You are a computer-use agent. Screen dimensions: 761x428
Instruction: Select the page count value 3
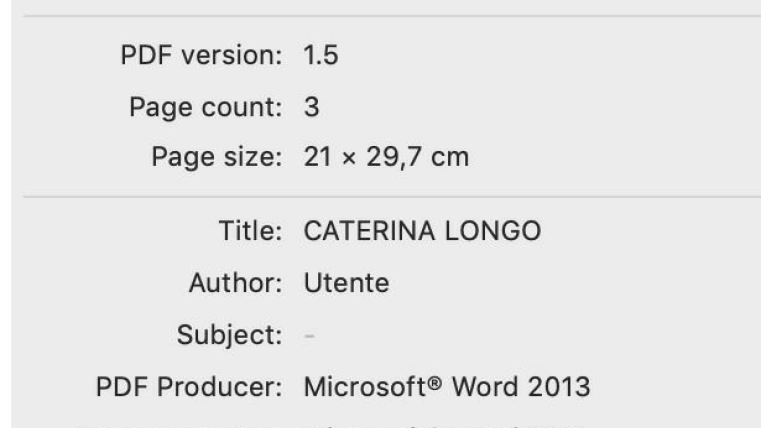tap(312, 106)
